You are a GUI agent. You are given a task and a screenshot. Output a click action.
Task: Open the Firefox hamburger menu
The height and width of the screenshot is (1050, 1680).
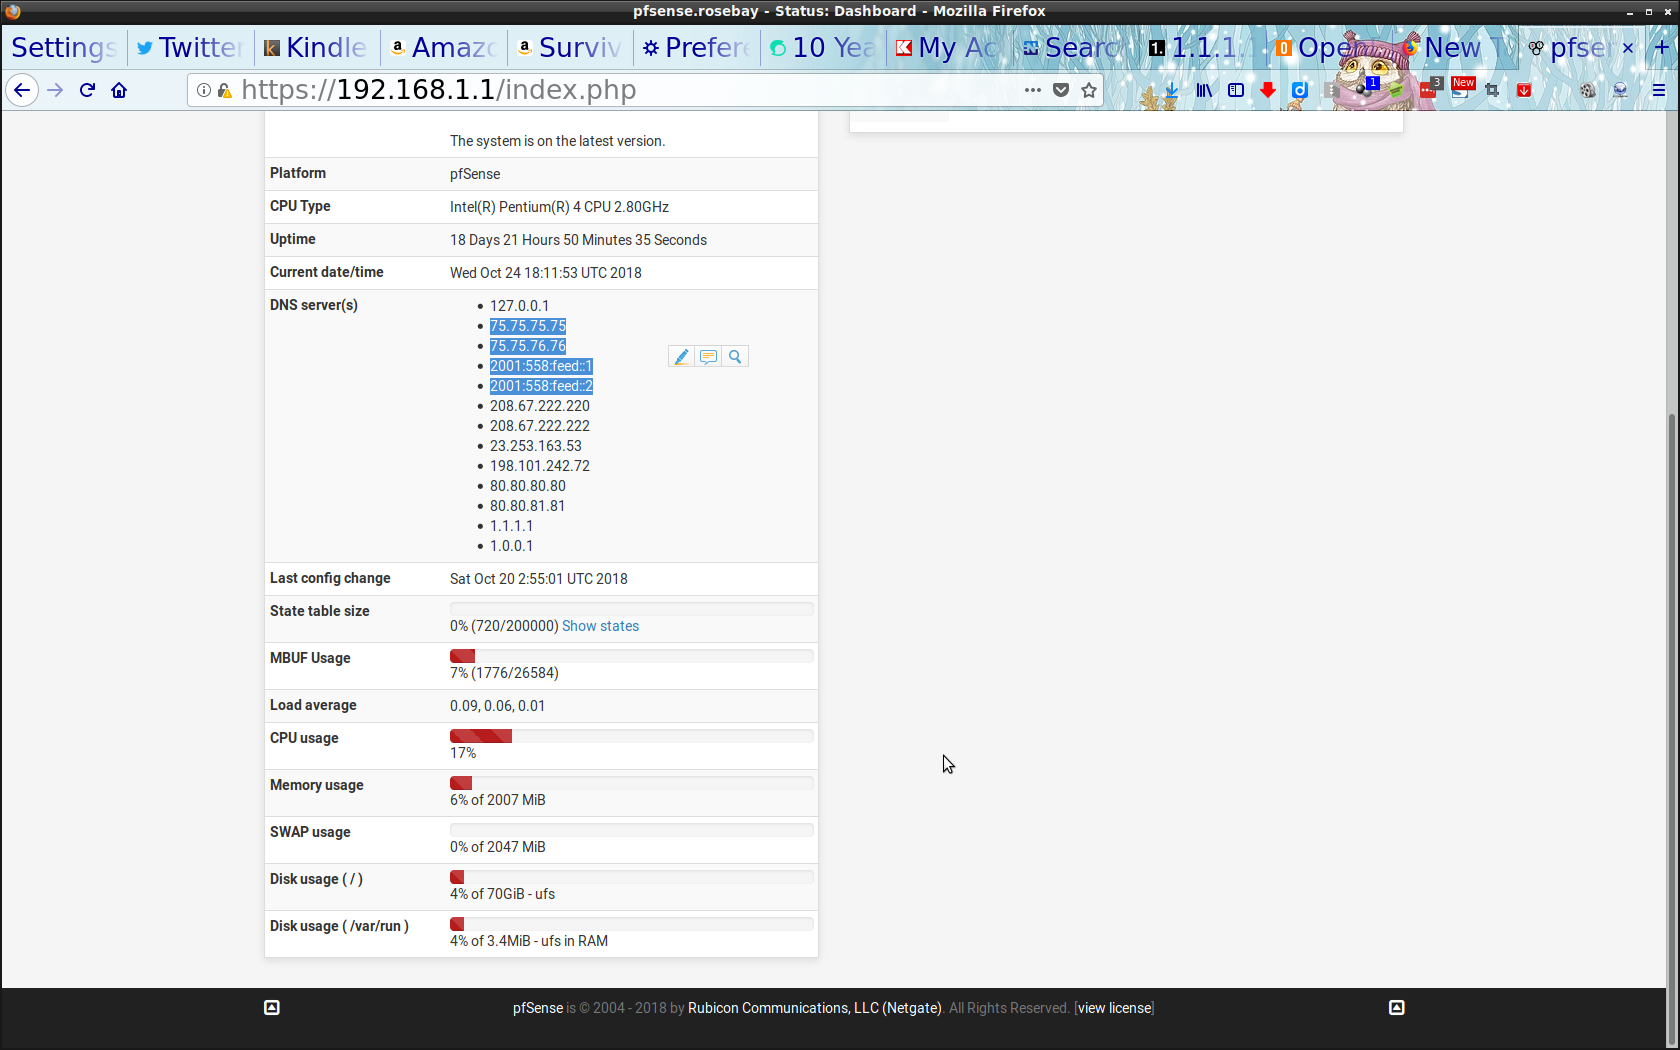tap(1658, 90)
